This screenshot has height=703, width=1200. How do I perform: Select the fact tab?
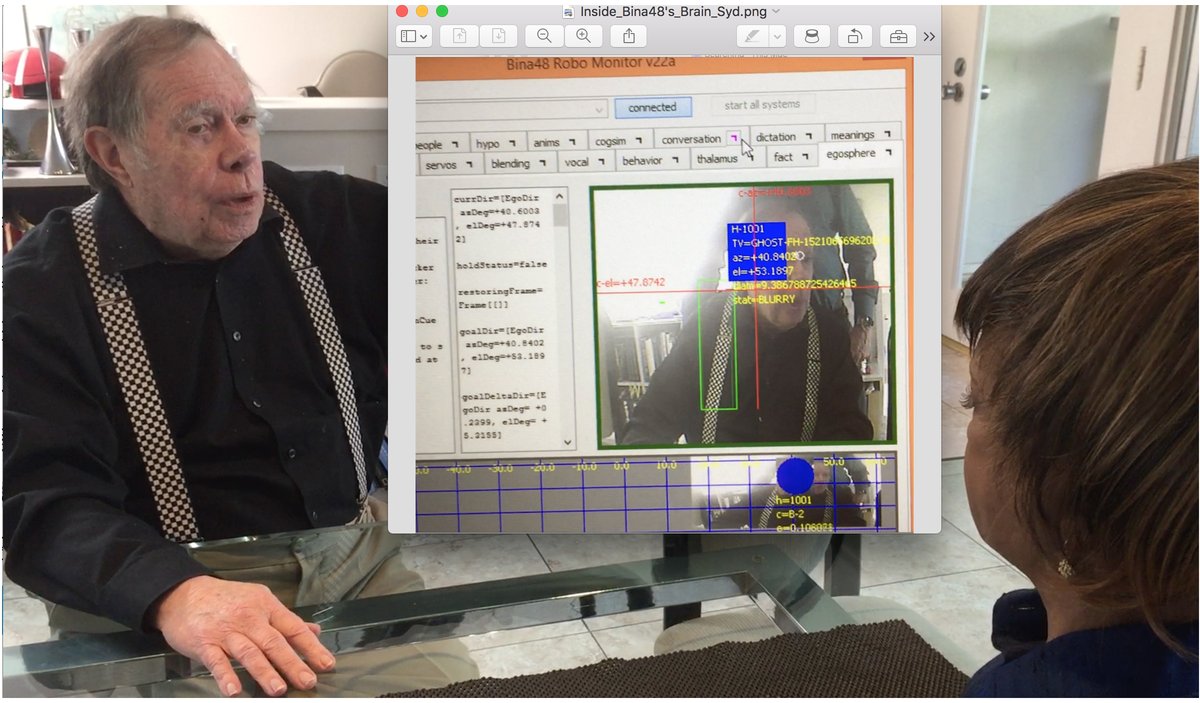tap(791, 157)
